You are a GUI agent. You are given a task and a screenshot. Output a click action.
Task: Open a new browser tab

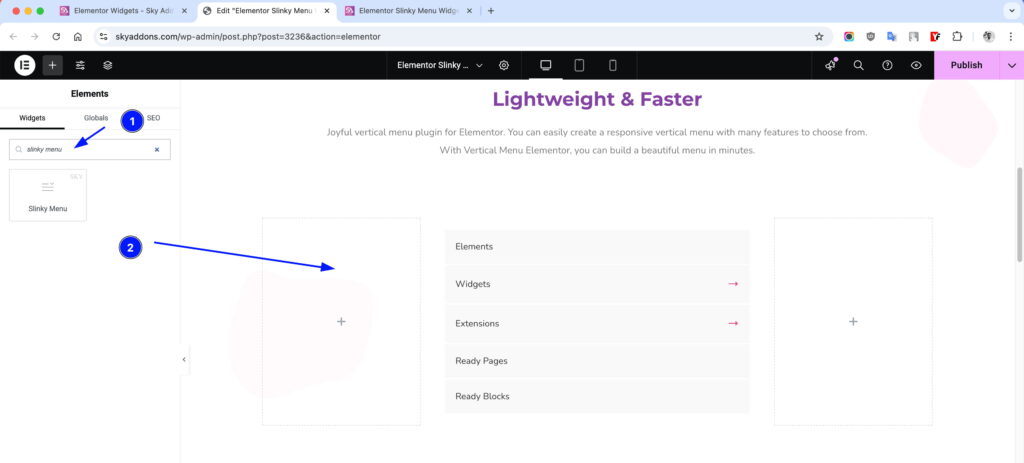[491, 11]
